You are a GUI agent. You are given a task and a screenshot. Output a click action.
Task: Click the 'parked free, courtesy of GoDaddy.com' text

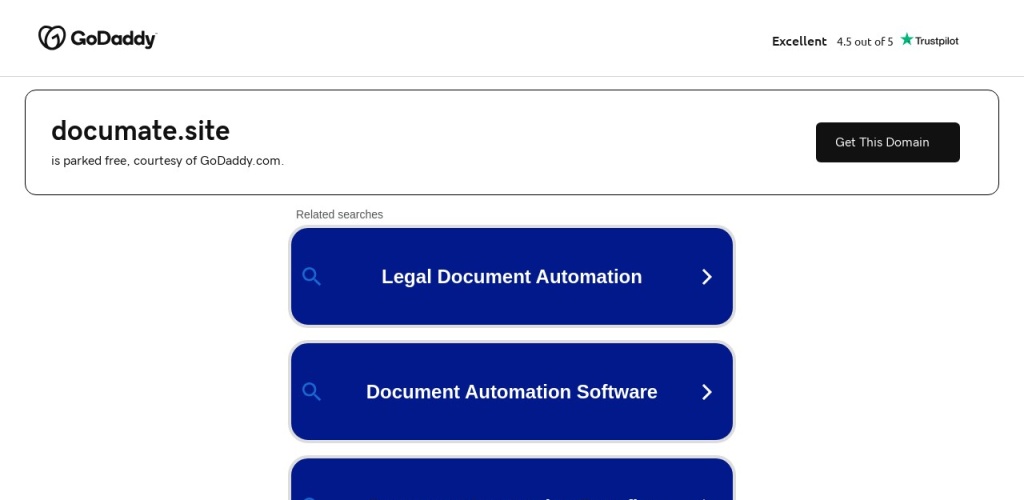pyautogui.click(x=167, y=161)
